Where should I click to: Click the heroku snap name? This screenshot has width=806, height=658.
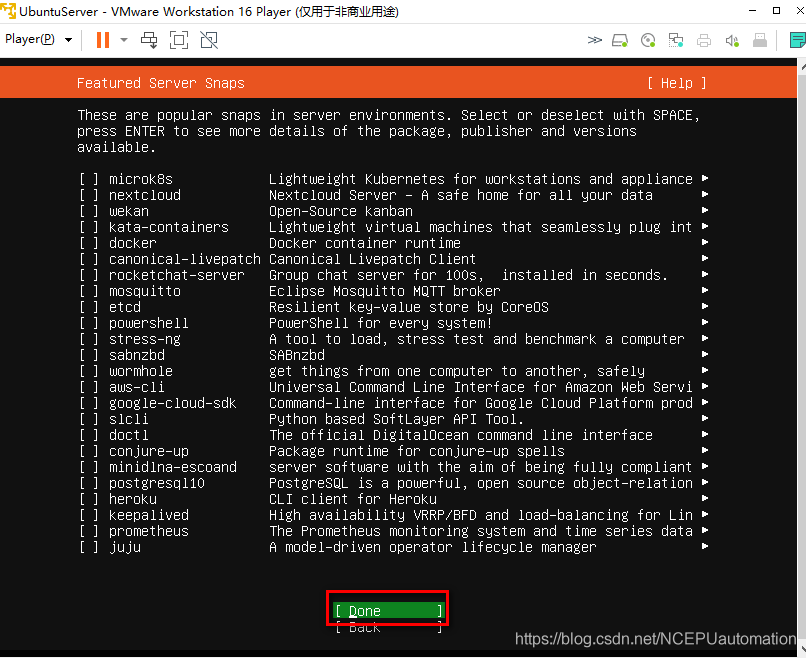pyautogui.click(x=133, y=499)
